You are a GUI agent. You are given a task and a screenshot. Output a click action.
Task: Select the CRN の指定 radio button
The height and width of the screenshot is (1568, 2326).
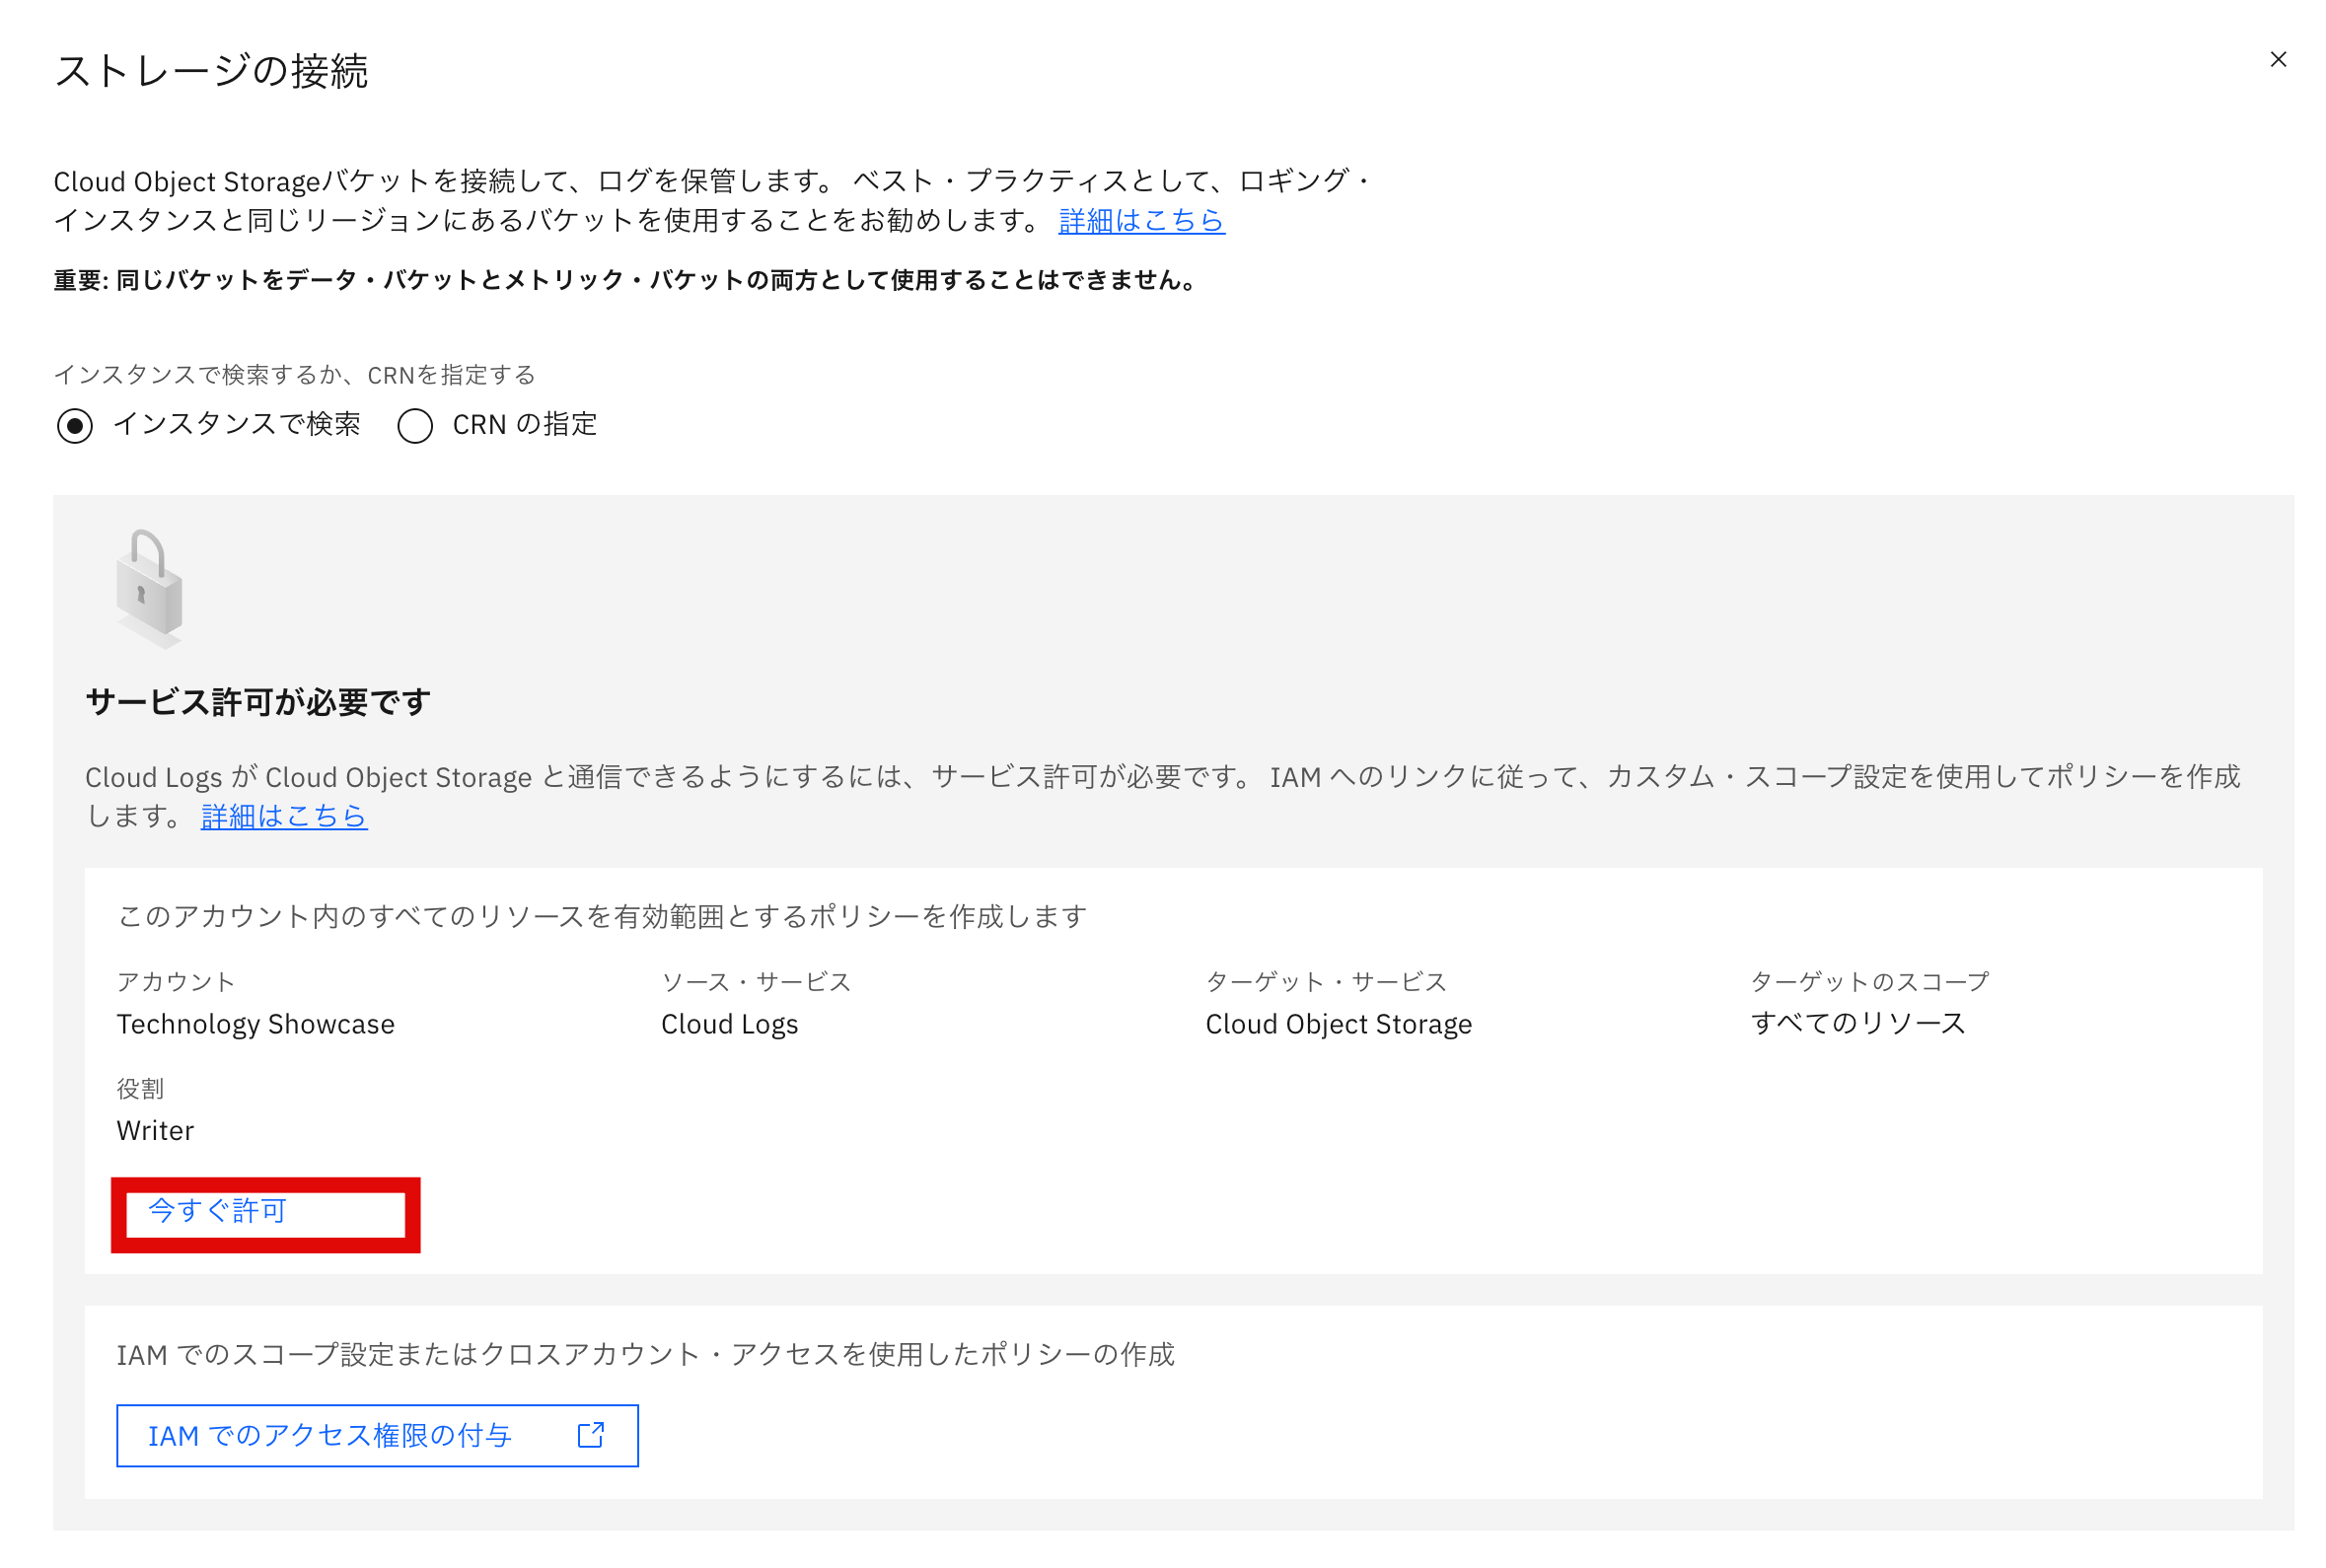pyautogui.click(x=416, y=426)
